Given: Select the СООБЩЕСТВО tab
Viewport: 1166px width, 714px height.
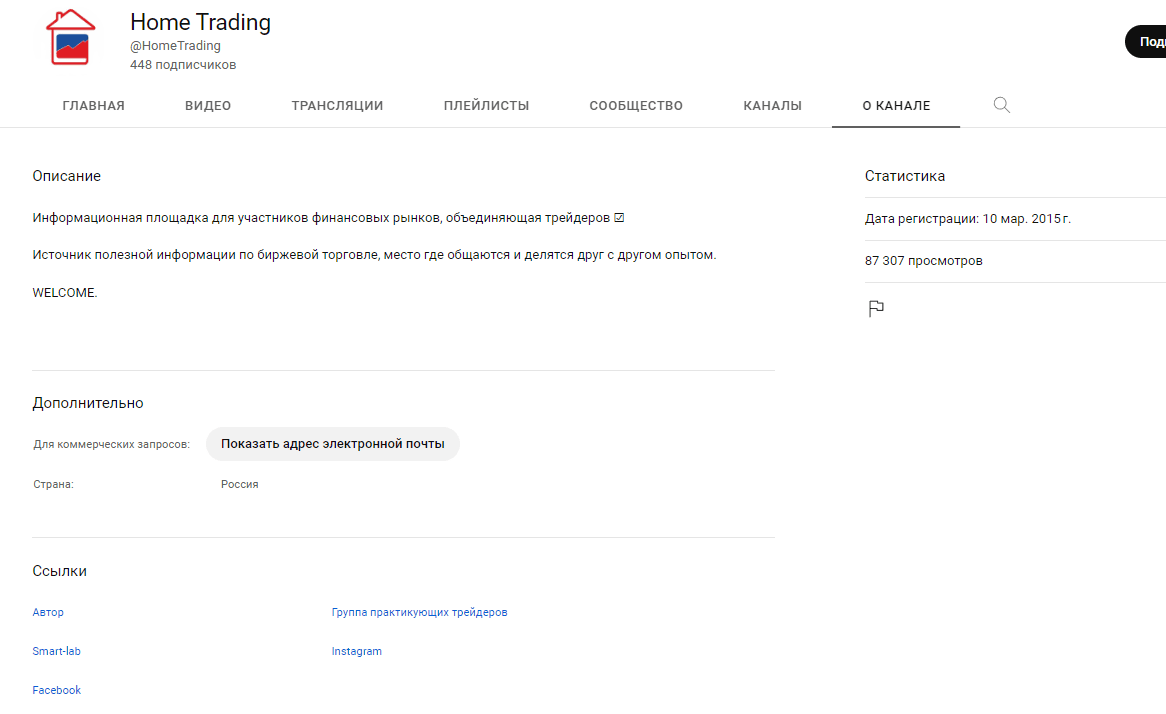Looking at the screenshot, I should coord(636,106).
